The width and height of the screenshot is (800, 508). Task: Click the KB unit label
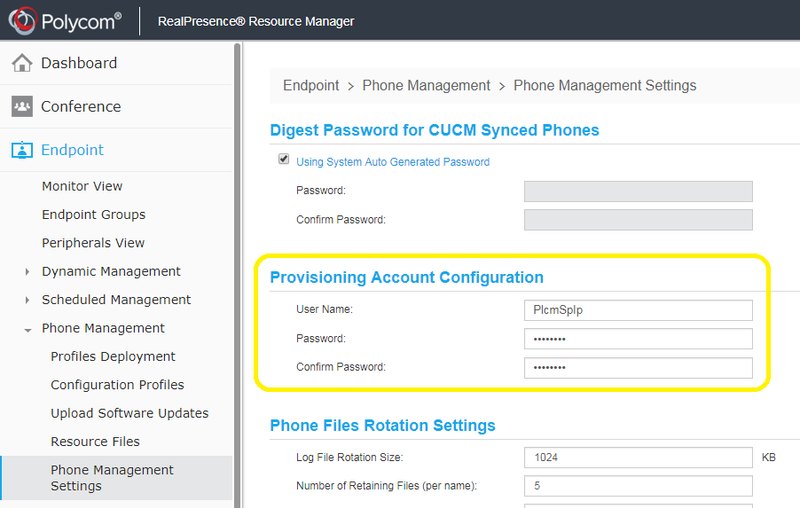pyautogui.click(x=768, y=458)
